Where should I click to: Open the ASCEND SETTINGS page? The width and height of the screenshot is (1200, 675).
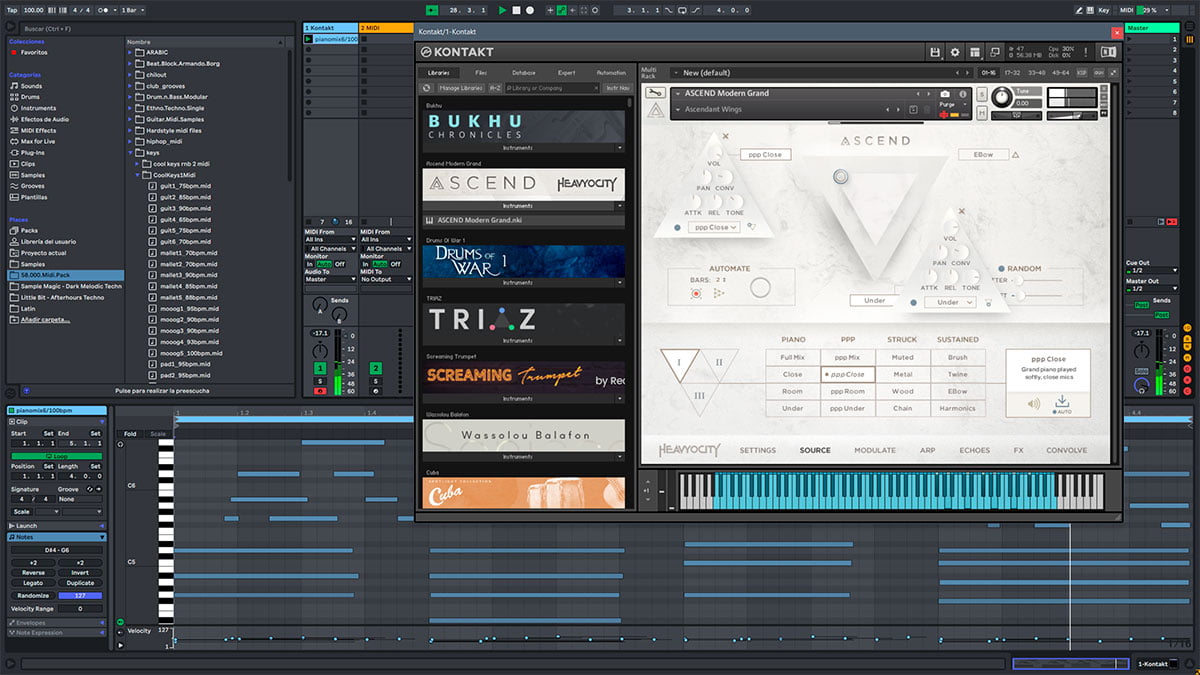(x=757, y=450)
